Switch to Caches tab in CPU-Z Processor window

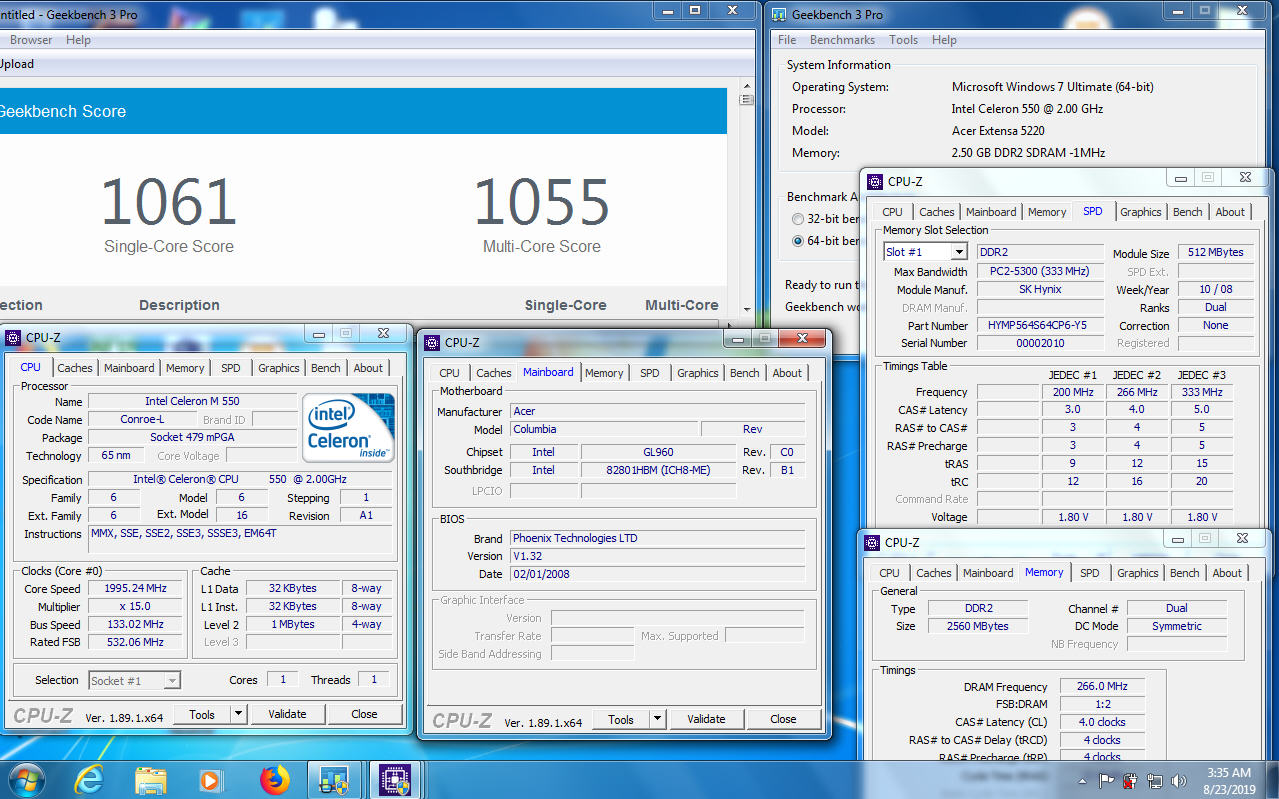75,368
